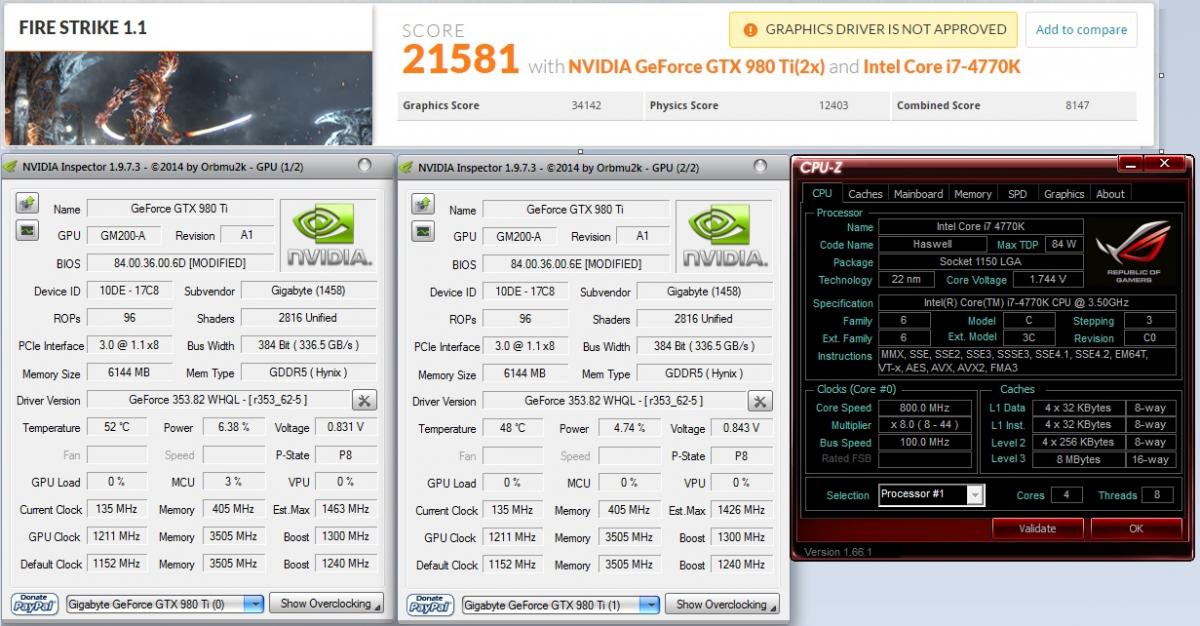Click NVIDIA Inspector title icon in GPU (2/2) window
The image size is (1200, 626).
[x=405, y=167]
